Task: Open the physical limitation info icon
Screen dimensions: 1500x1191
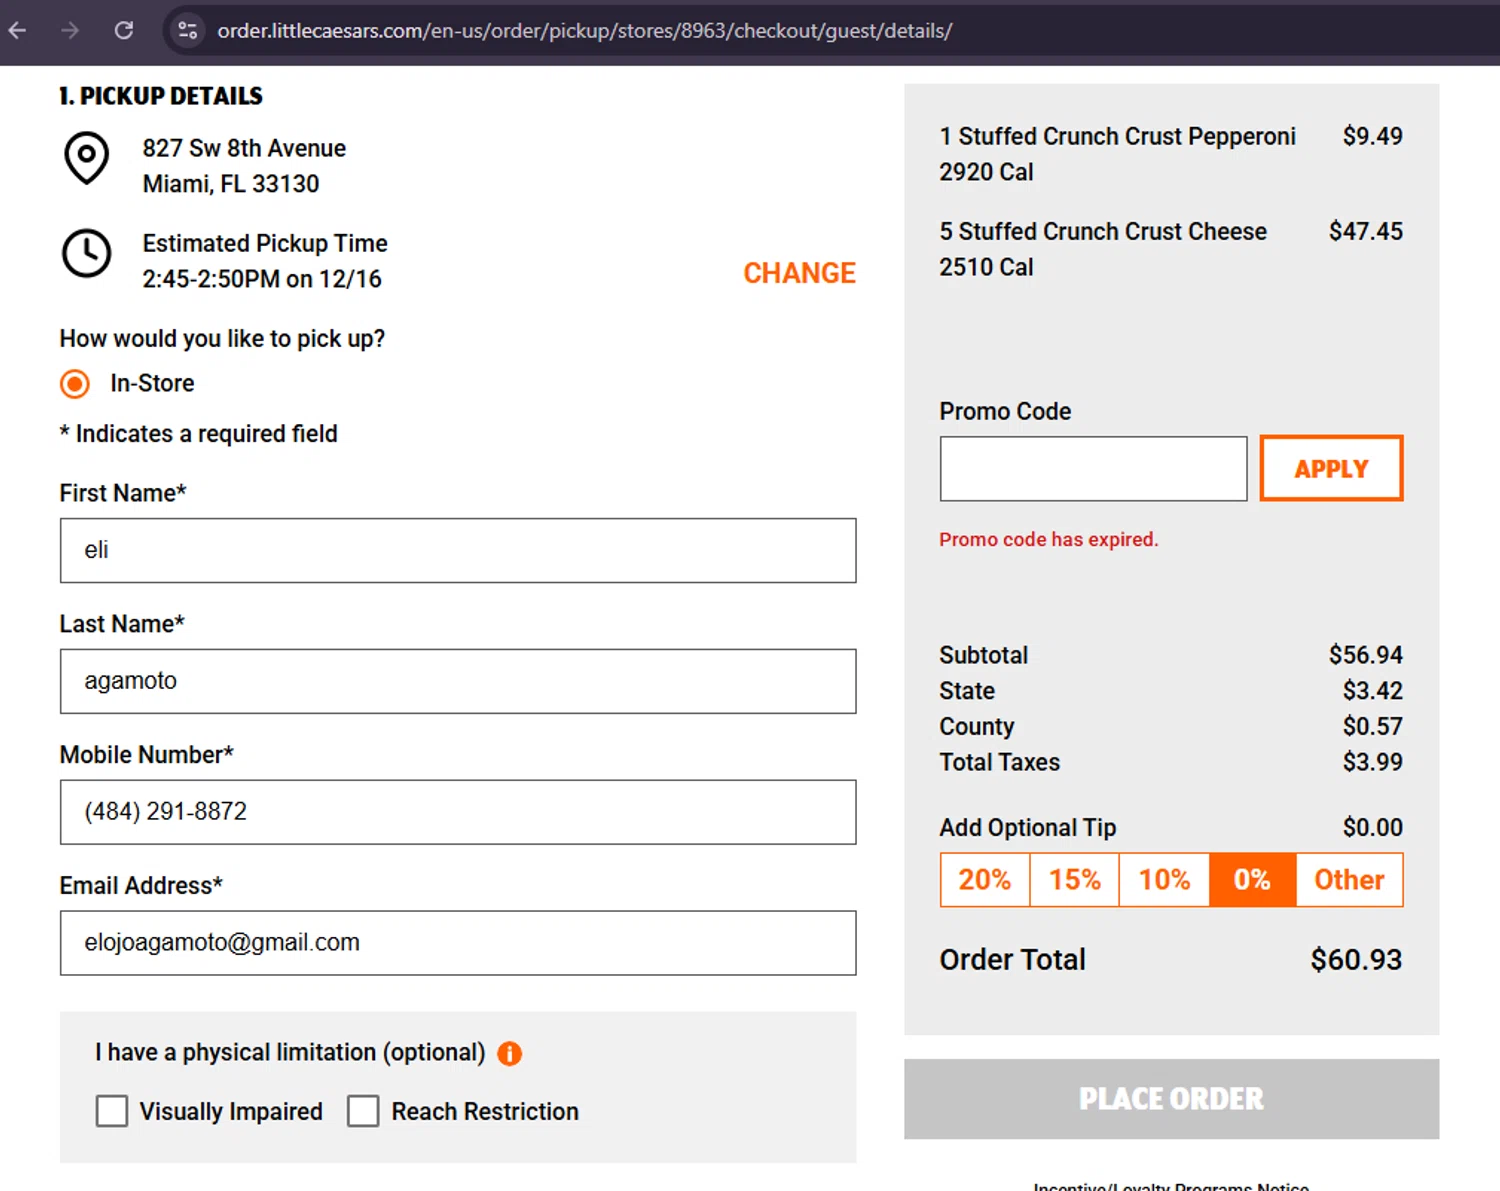Action: point(510,1053)
